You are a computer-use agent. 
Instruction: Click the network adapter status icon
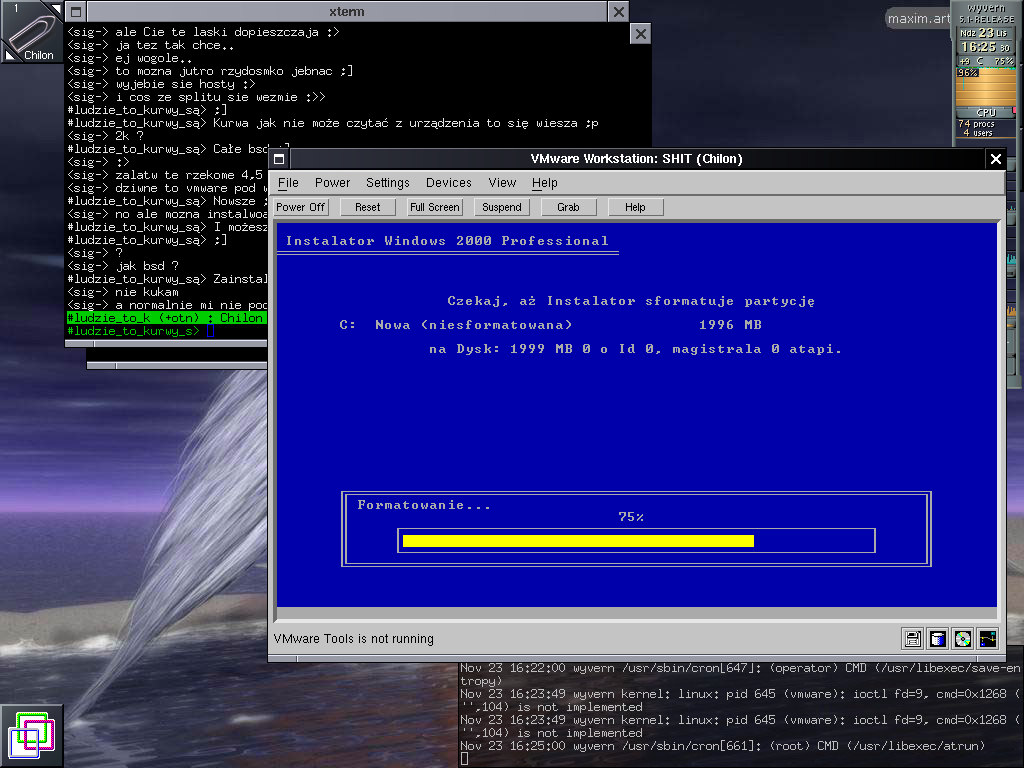click(987, 638)
